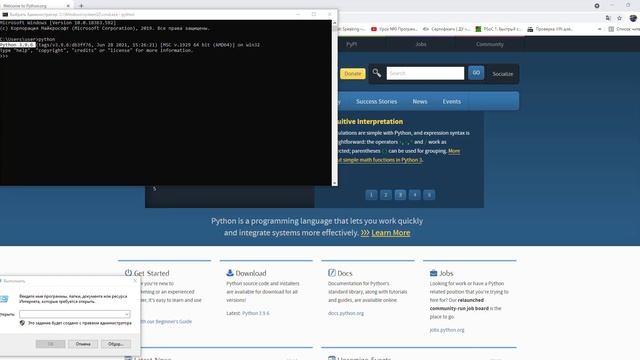Open the News menu item

[420, 101]
